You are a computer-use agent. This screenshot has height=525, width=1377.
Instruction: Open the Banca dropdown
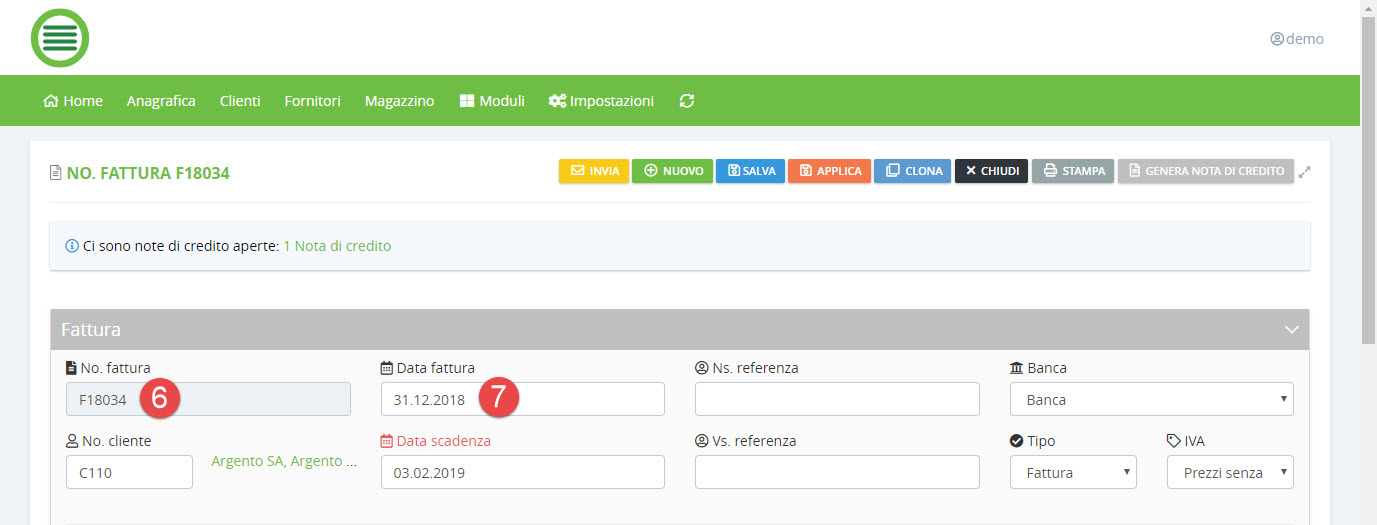1152,399
